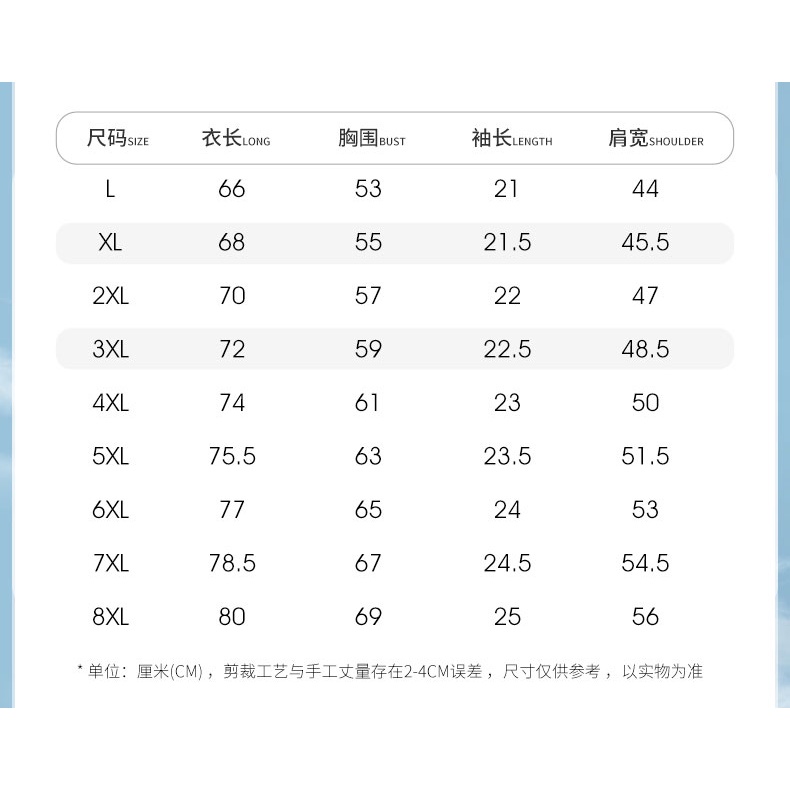
Task: Click the 48.5 shoulder value for 3XL
Action: pos(645,349)
